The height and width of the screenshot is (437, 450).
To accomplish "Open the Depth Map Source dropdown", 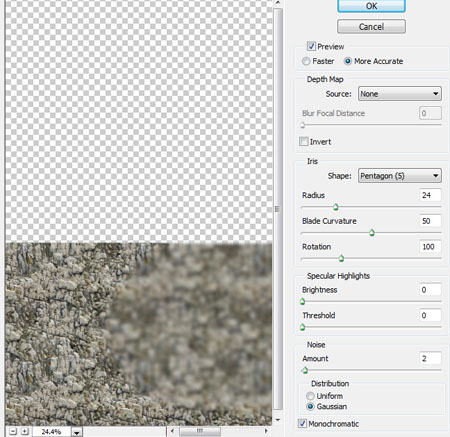I will coord(400,94).
